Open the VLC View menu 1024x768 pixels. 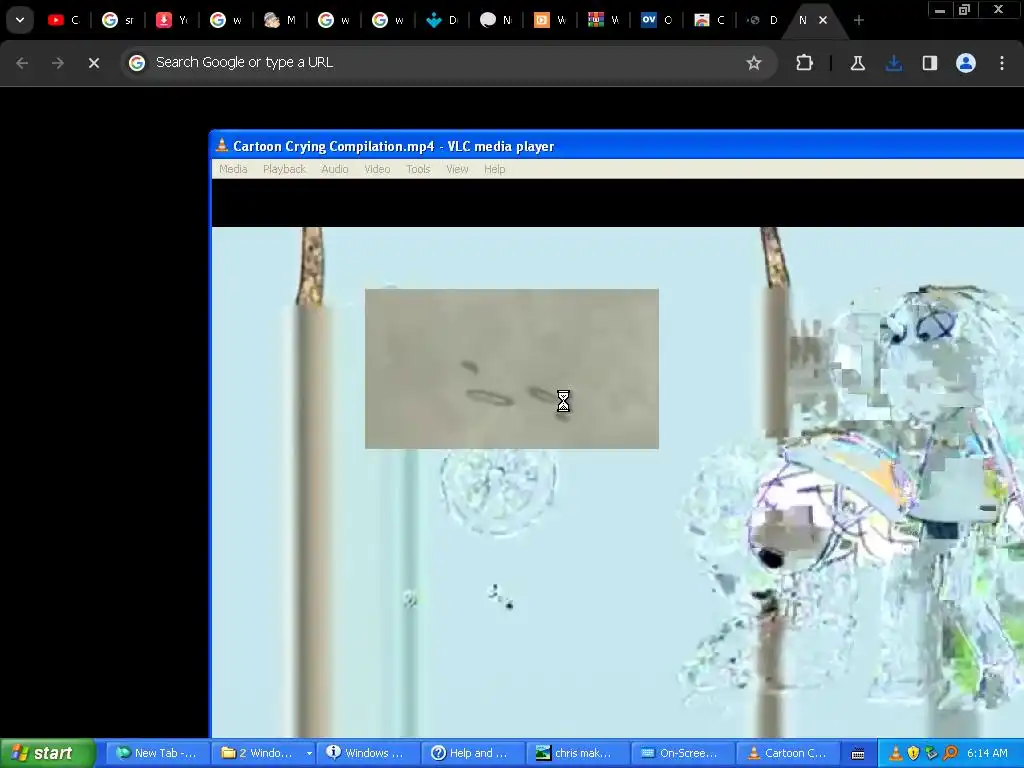[457, 169]
